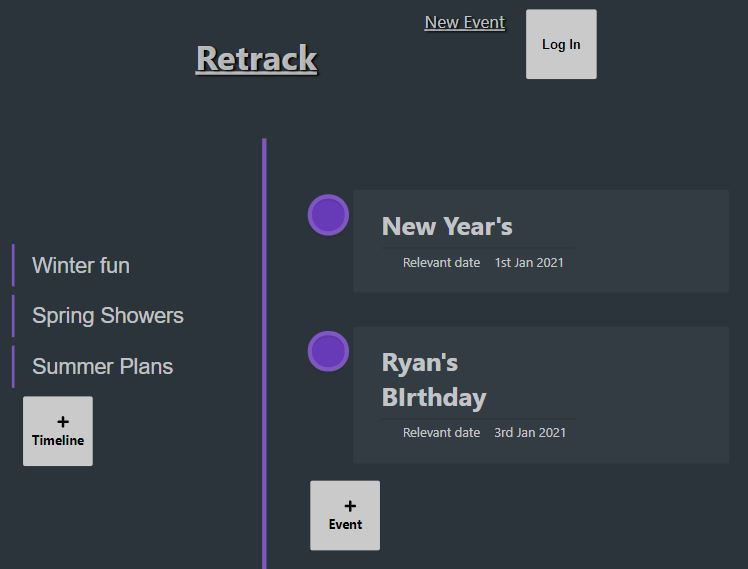Click Relevant date label under New Year's
Viewport: 748px width, 569px height.
[441, 262]
